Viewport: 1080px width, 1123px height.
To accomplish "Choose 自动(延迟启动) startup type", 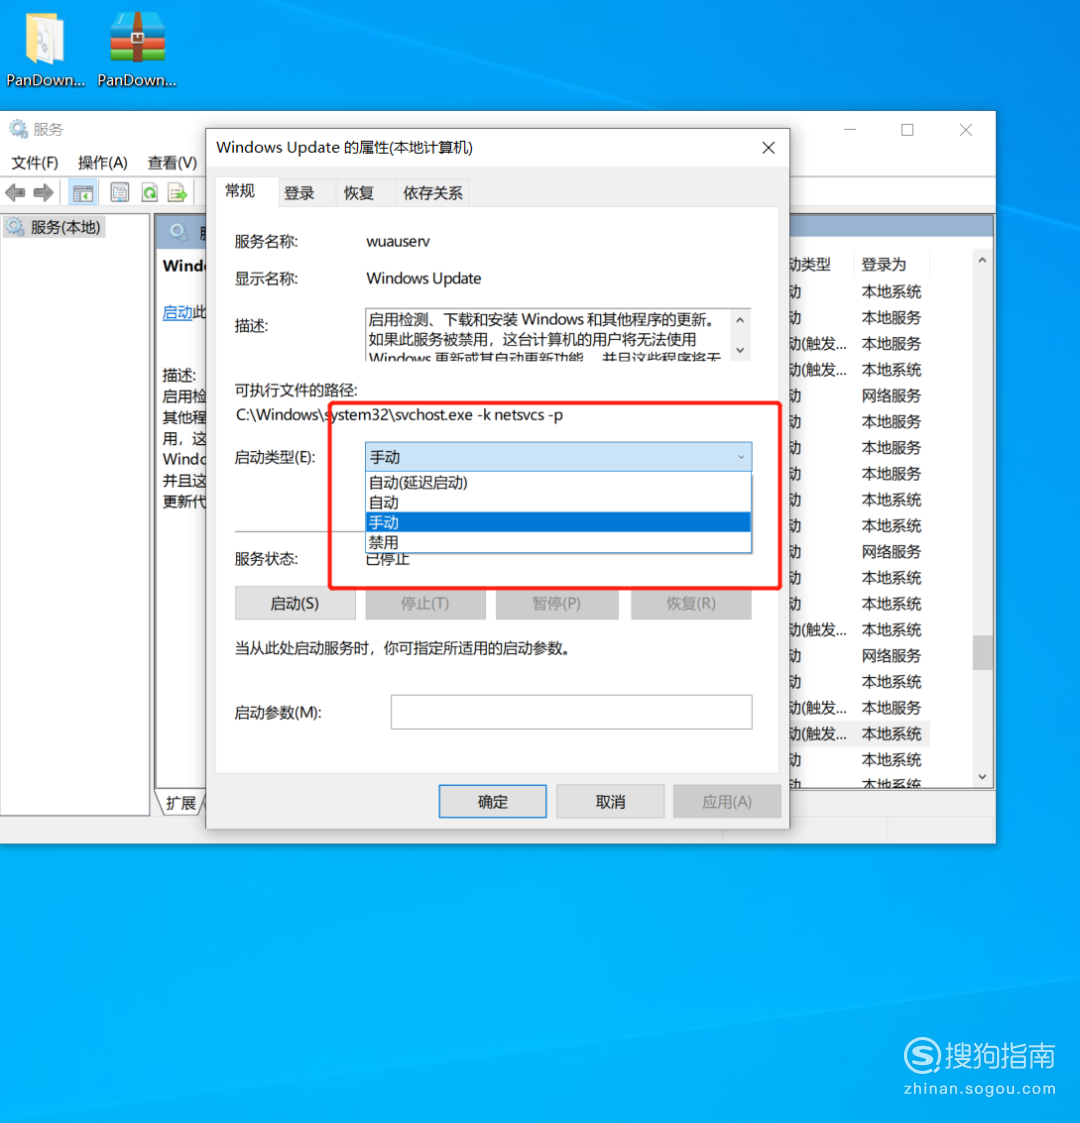I will point(558,483).
